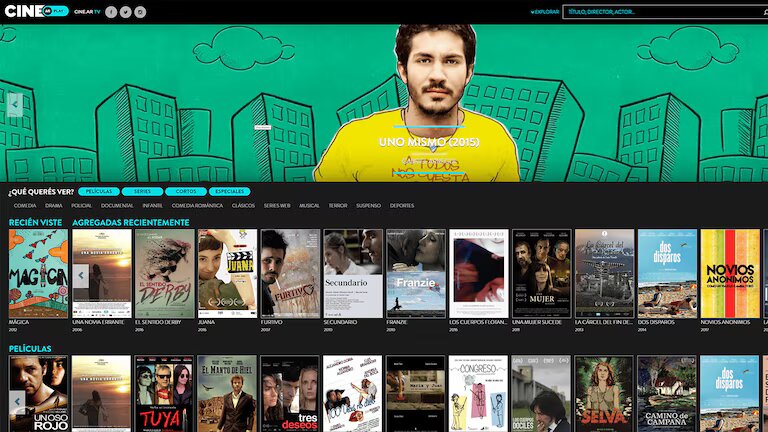Go to previous banner slide arrow
Screen dimensions: 768x432
pos(15,104)
